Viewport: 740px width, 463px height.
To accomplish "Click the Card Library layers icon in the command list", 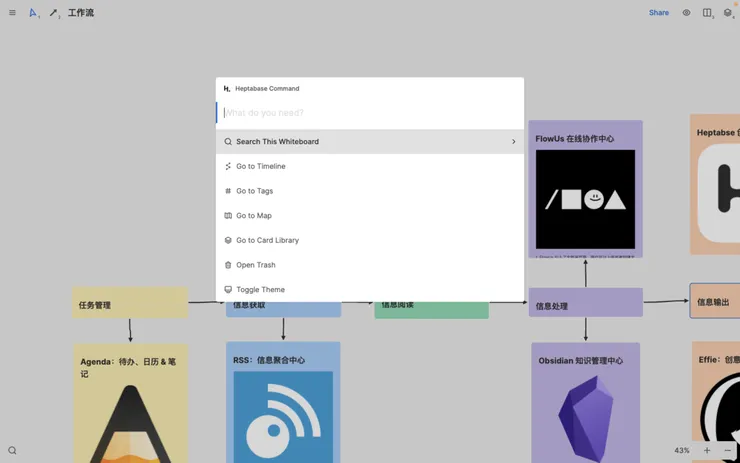I will 228,240.
